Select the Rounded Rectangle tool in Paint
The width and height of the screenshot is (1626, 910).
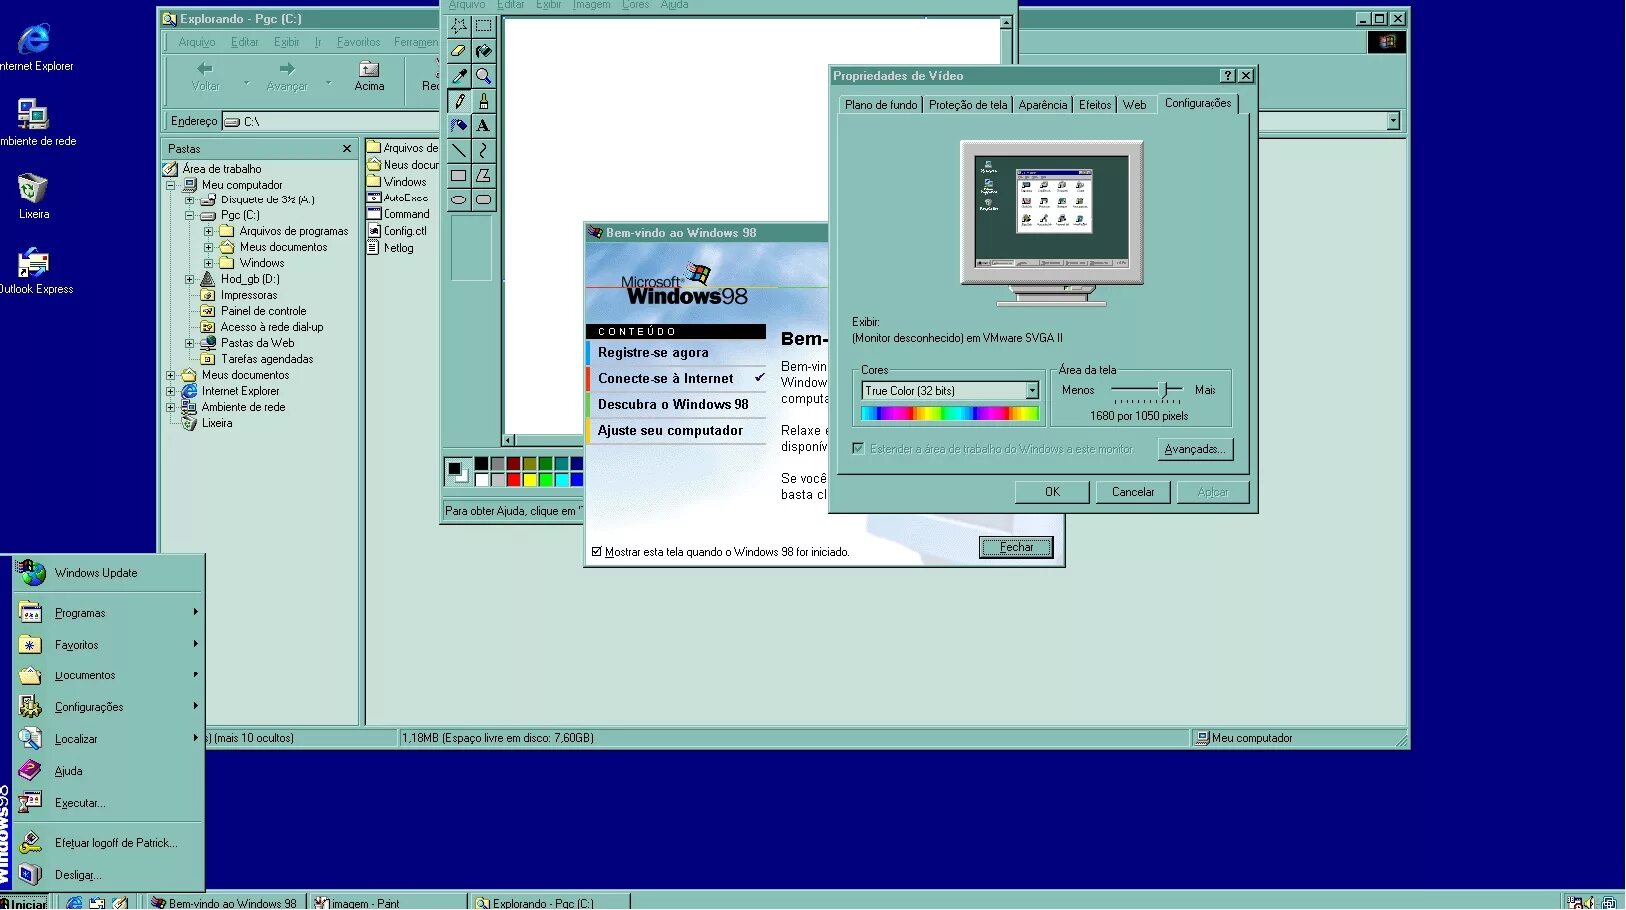[484, 200]
